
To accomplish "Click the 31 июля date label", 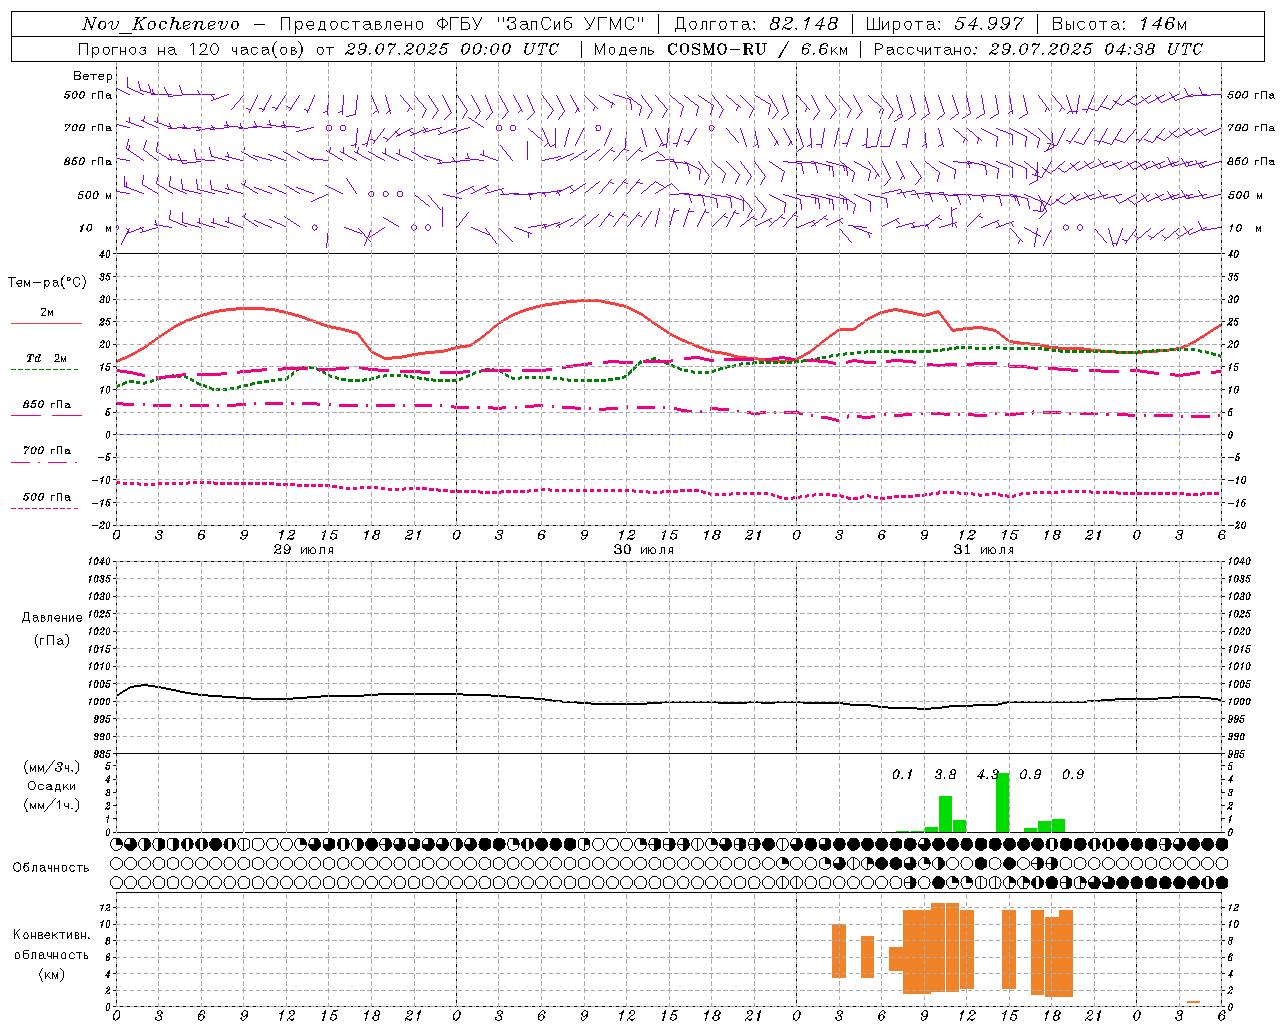I will 984,550.
